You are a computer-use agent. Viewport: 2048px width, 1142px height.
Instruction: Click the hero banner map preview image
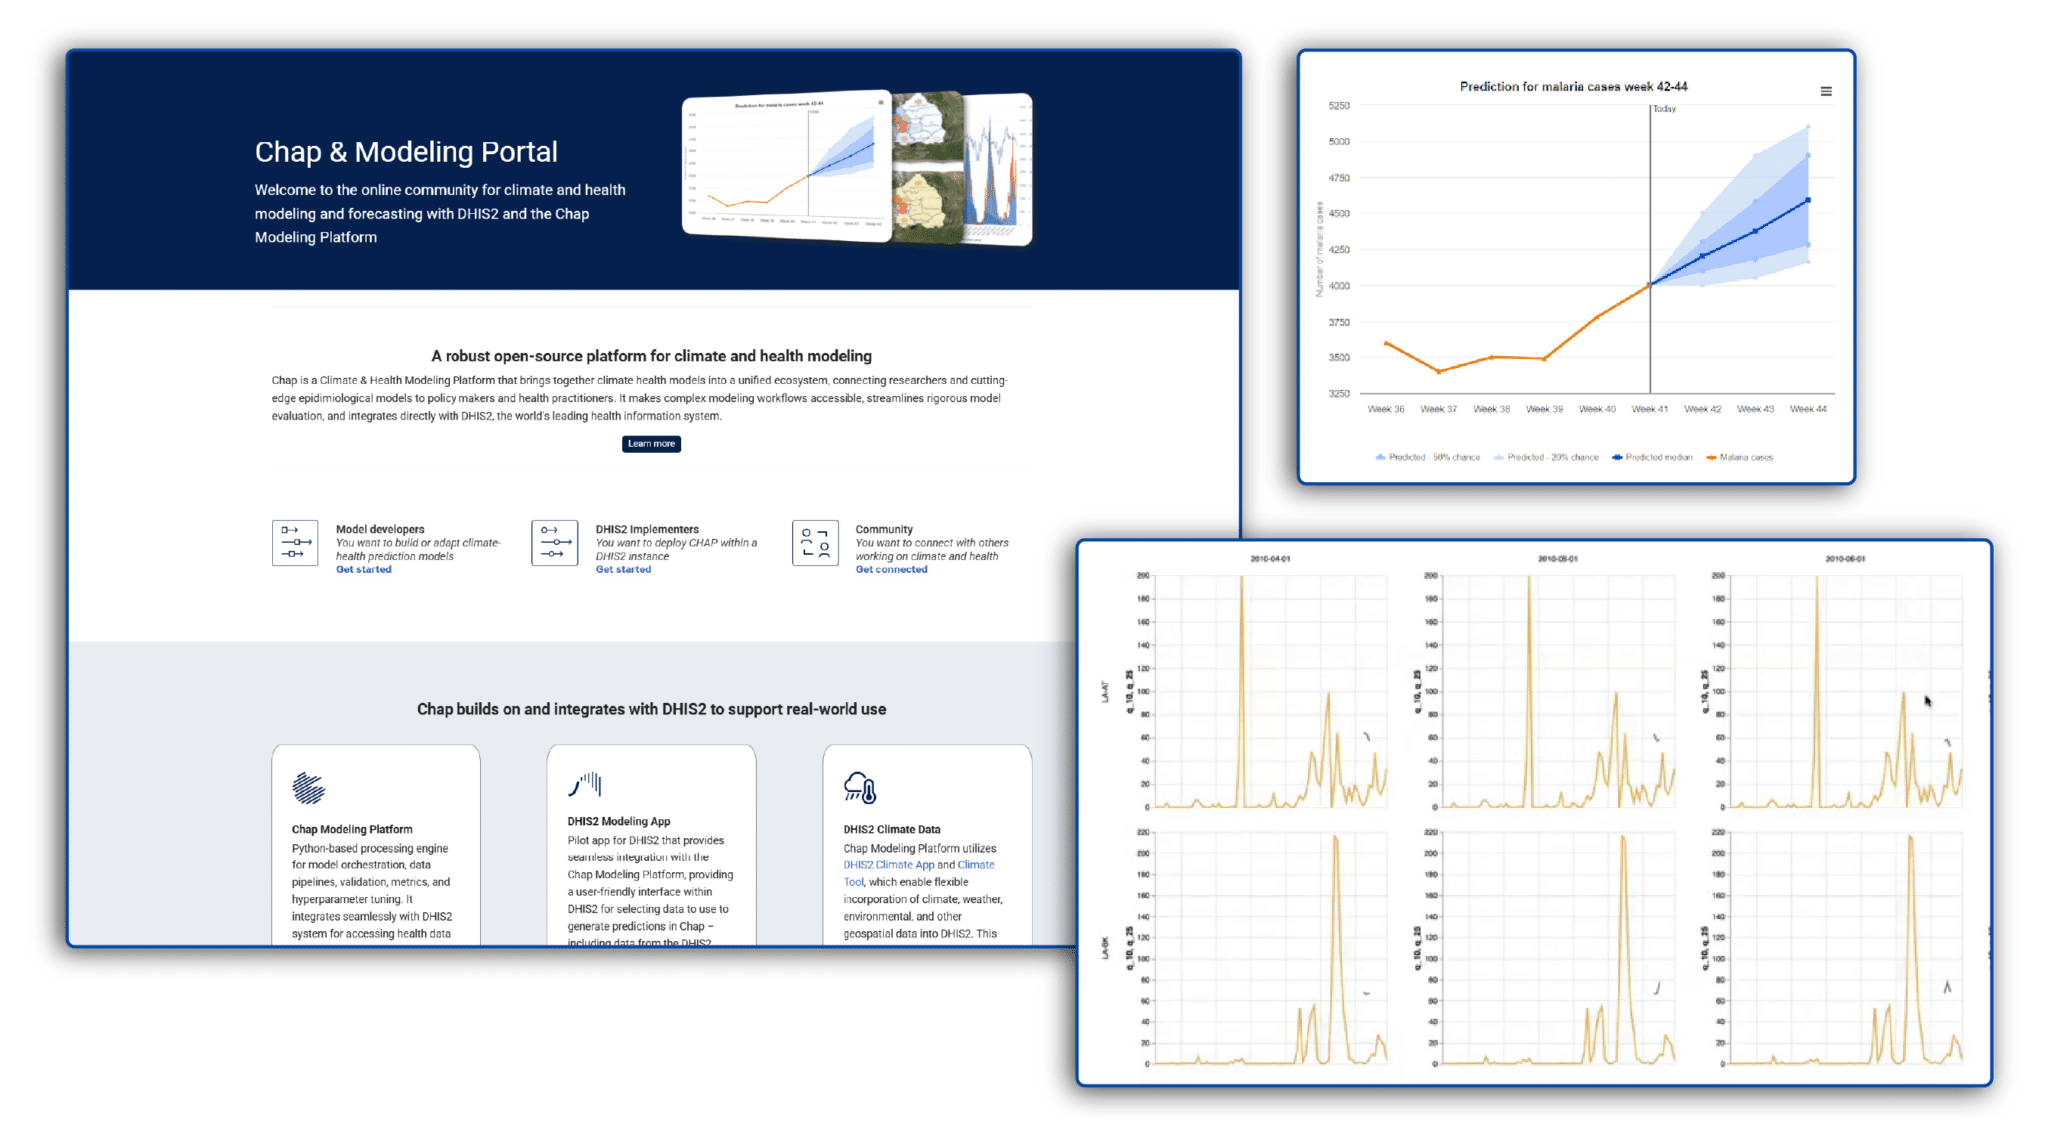[927, 168]
